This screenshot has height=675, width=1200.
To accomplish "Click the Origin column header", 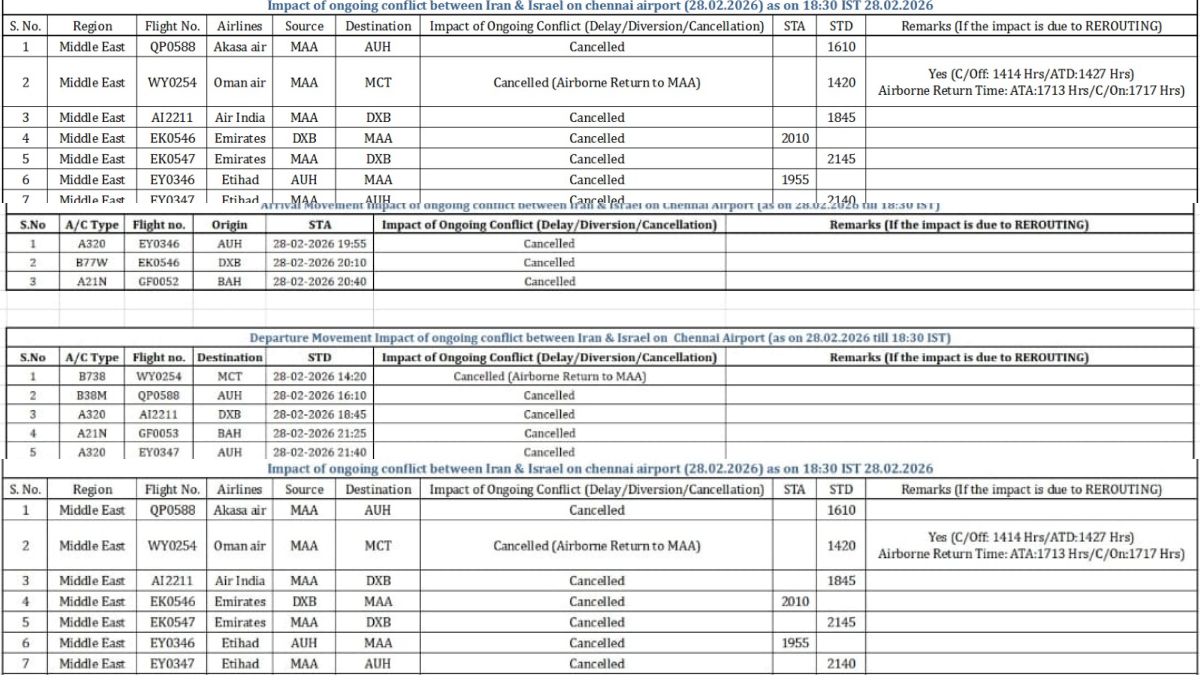I will tap(229, 225).
